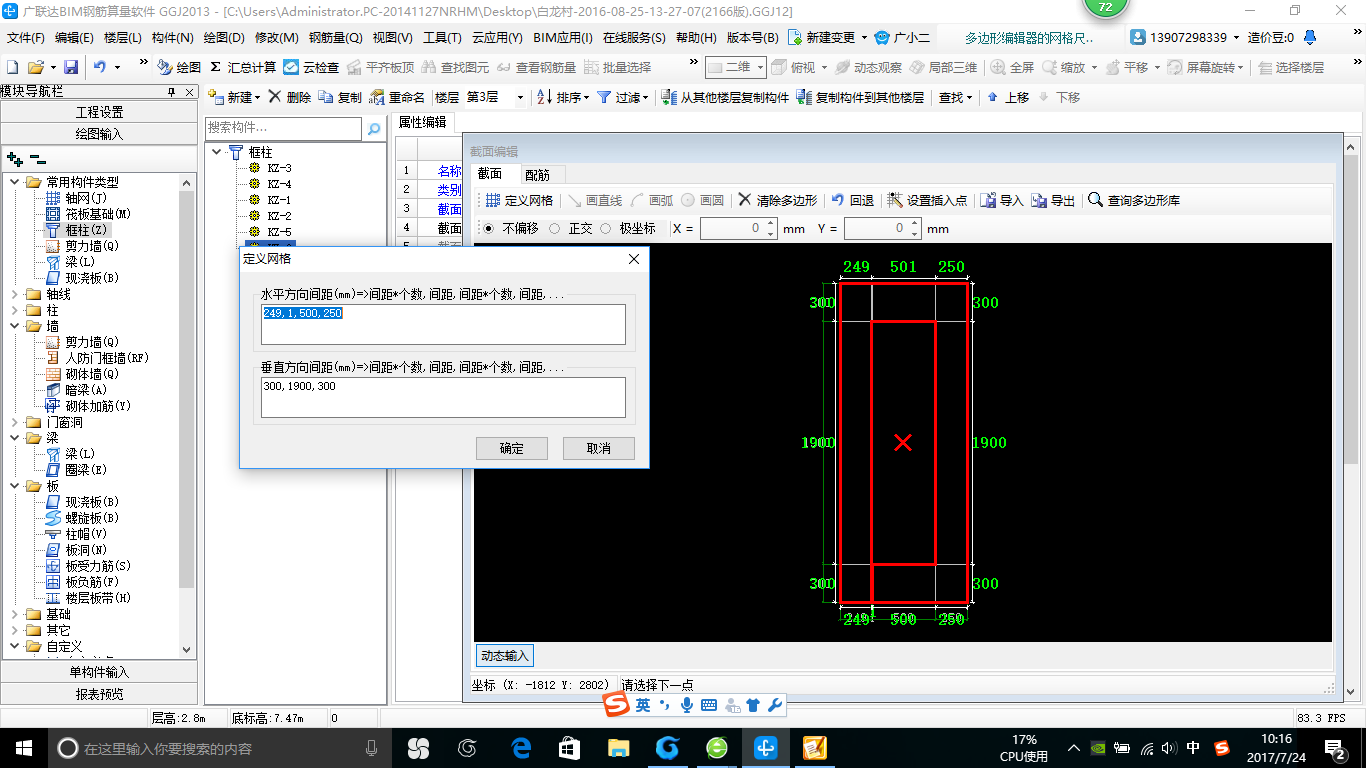This screenshot has width=1366, height=768.
Task: Click the search magnifier beside 搜索构件
Action: pos(374,129)
